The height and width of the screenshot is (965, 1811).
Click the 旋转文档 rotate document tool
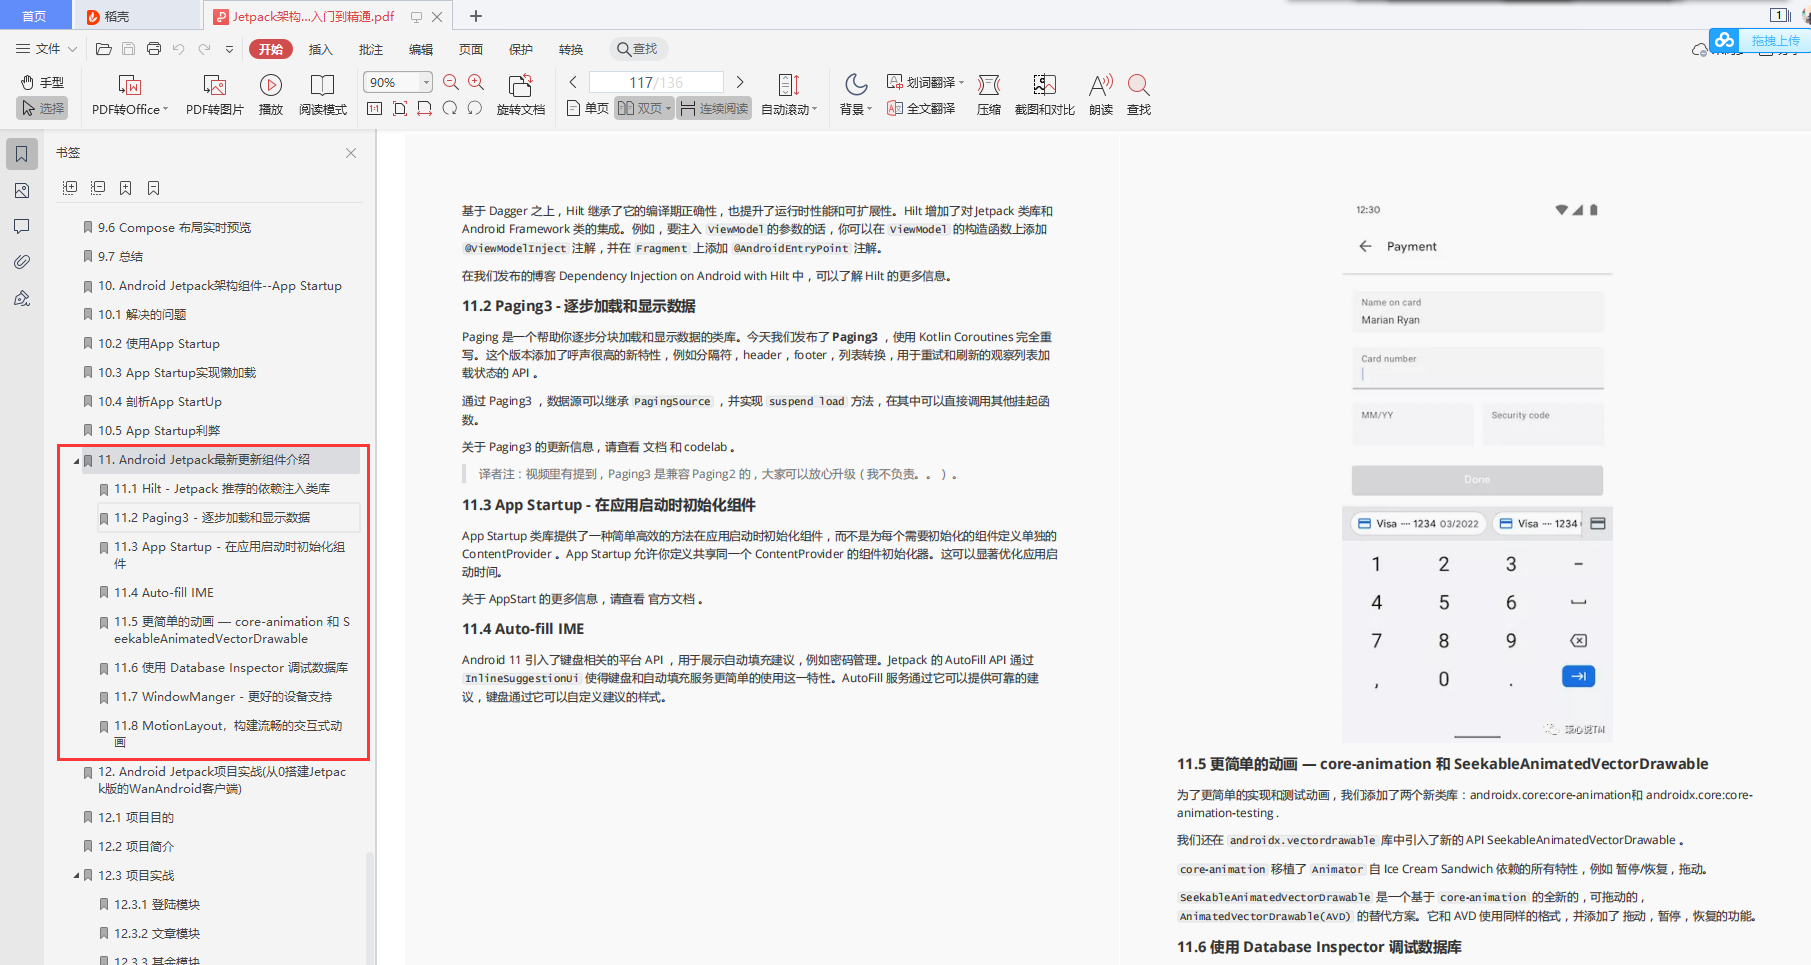tap(521, 95)
